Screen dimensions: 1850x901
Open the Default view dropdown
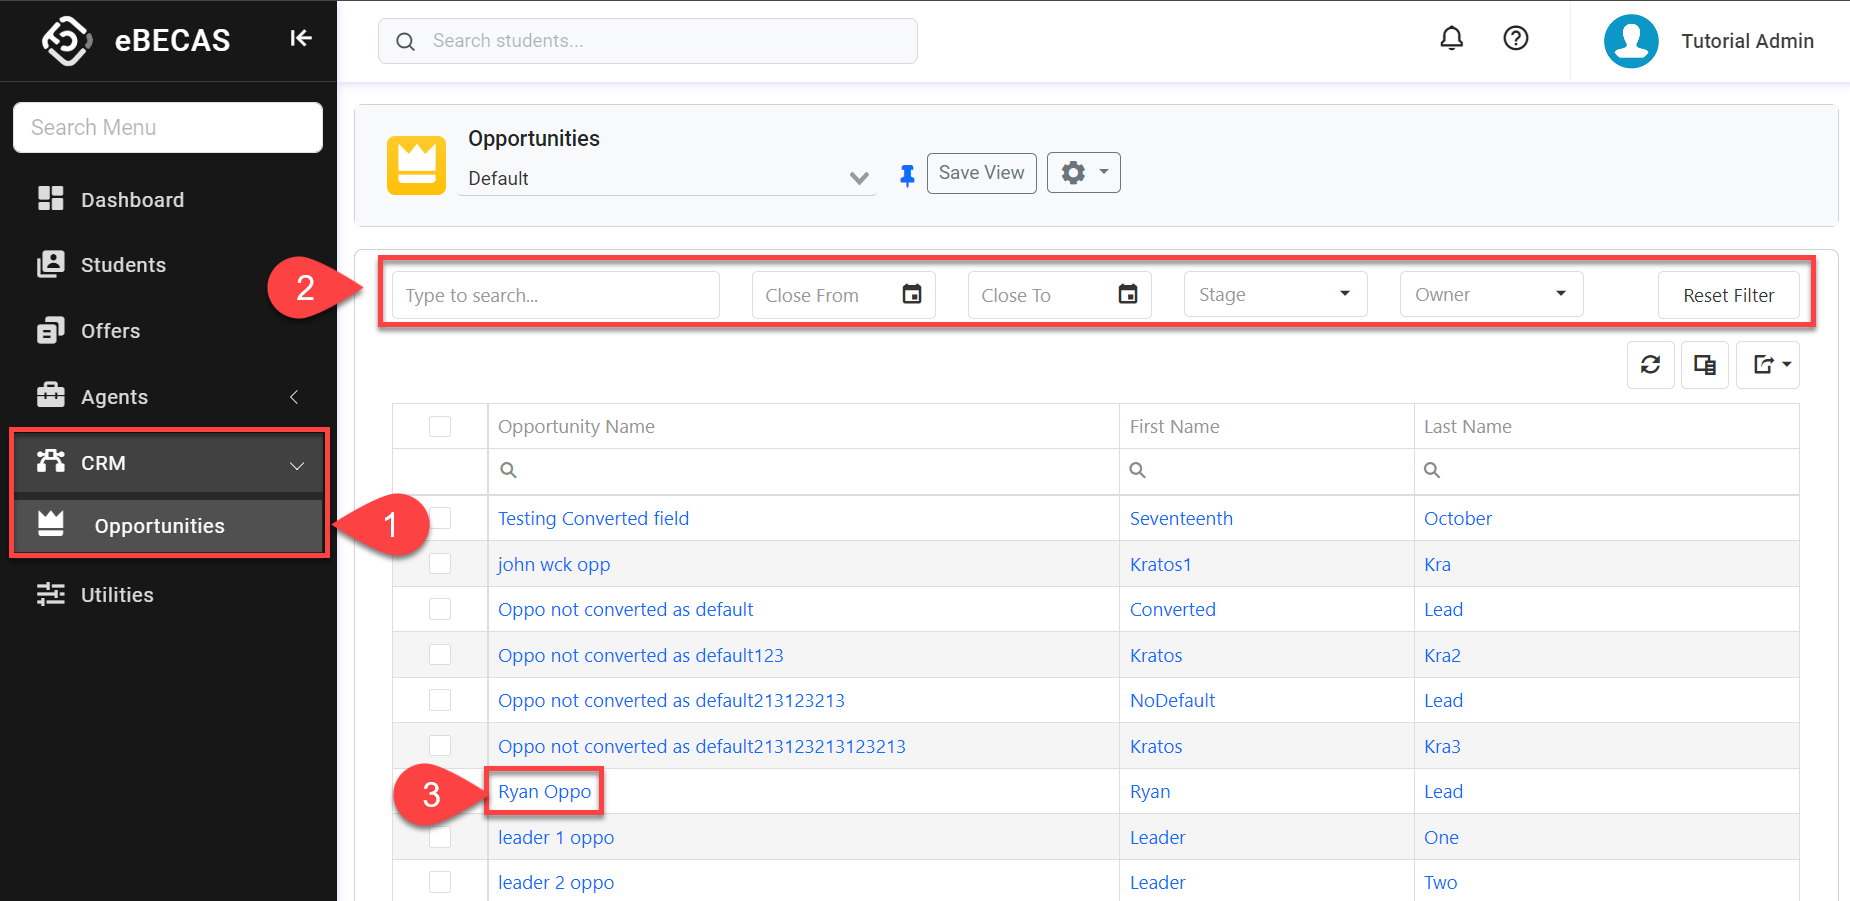667,178
